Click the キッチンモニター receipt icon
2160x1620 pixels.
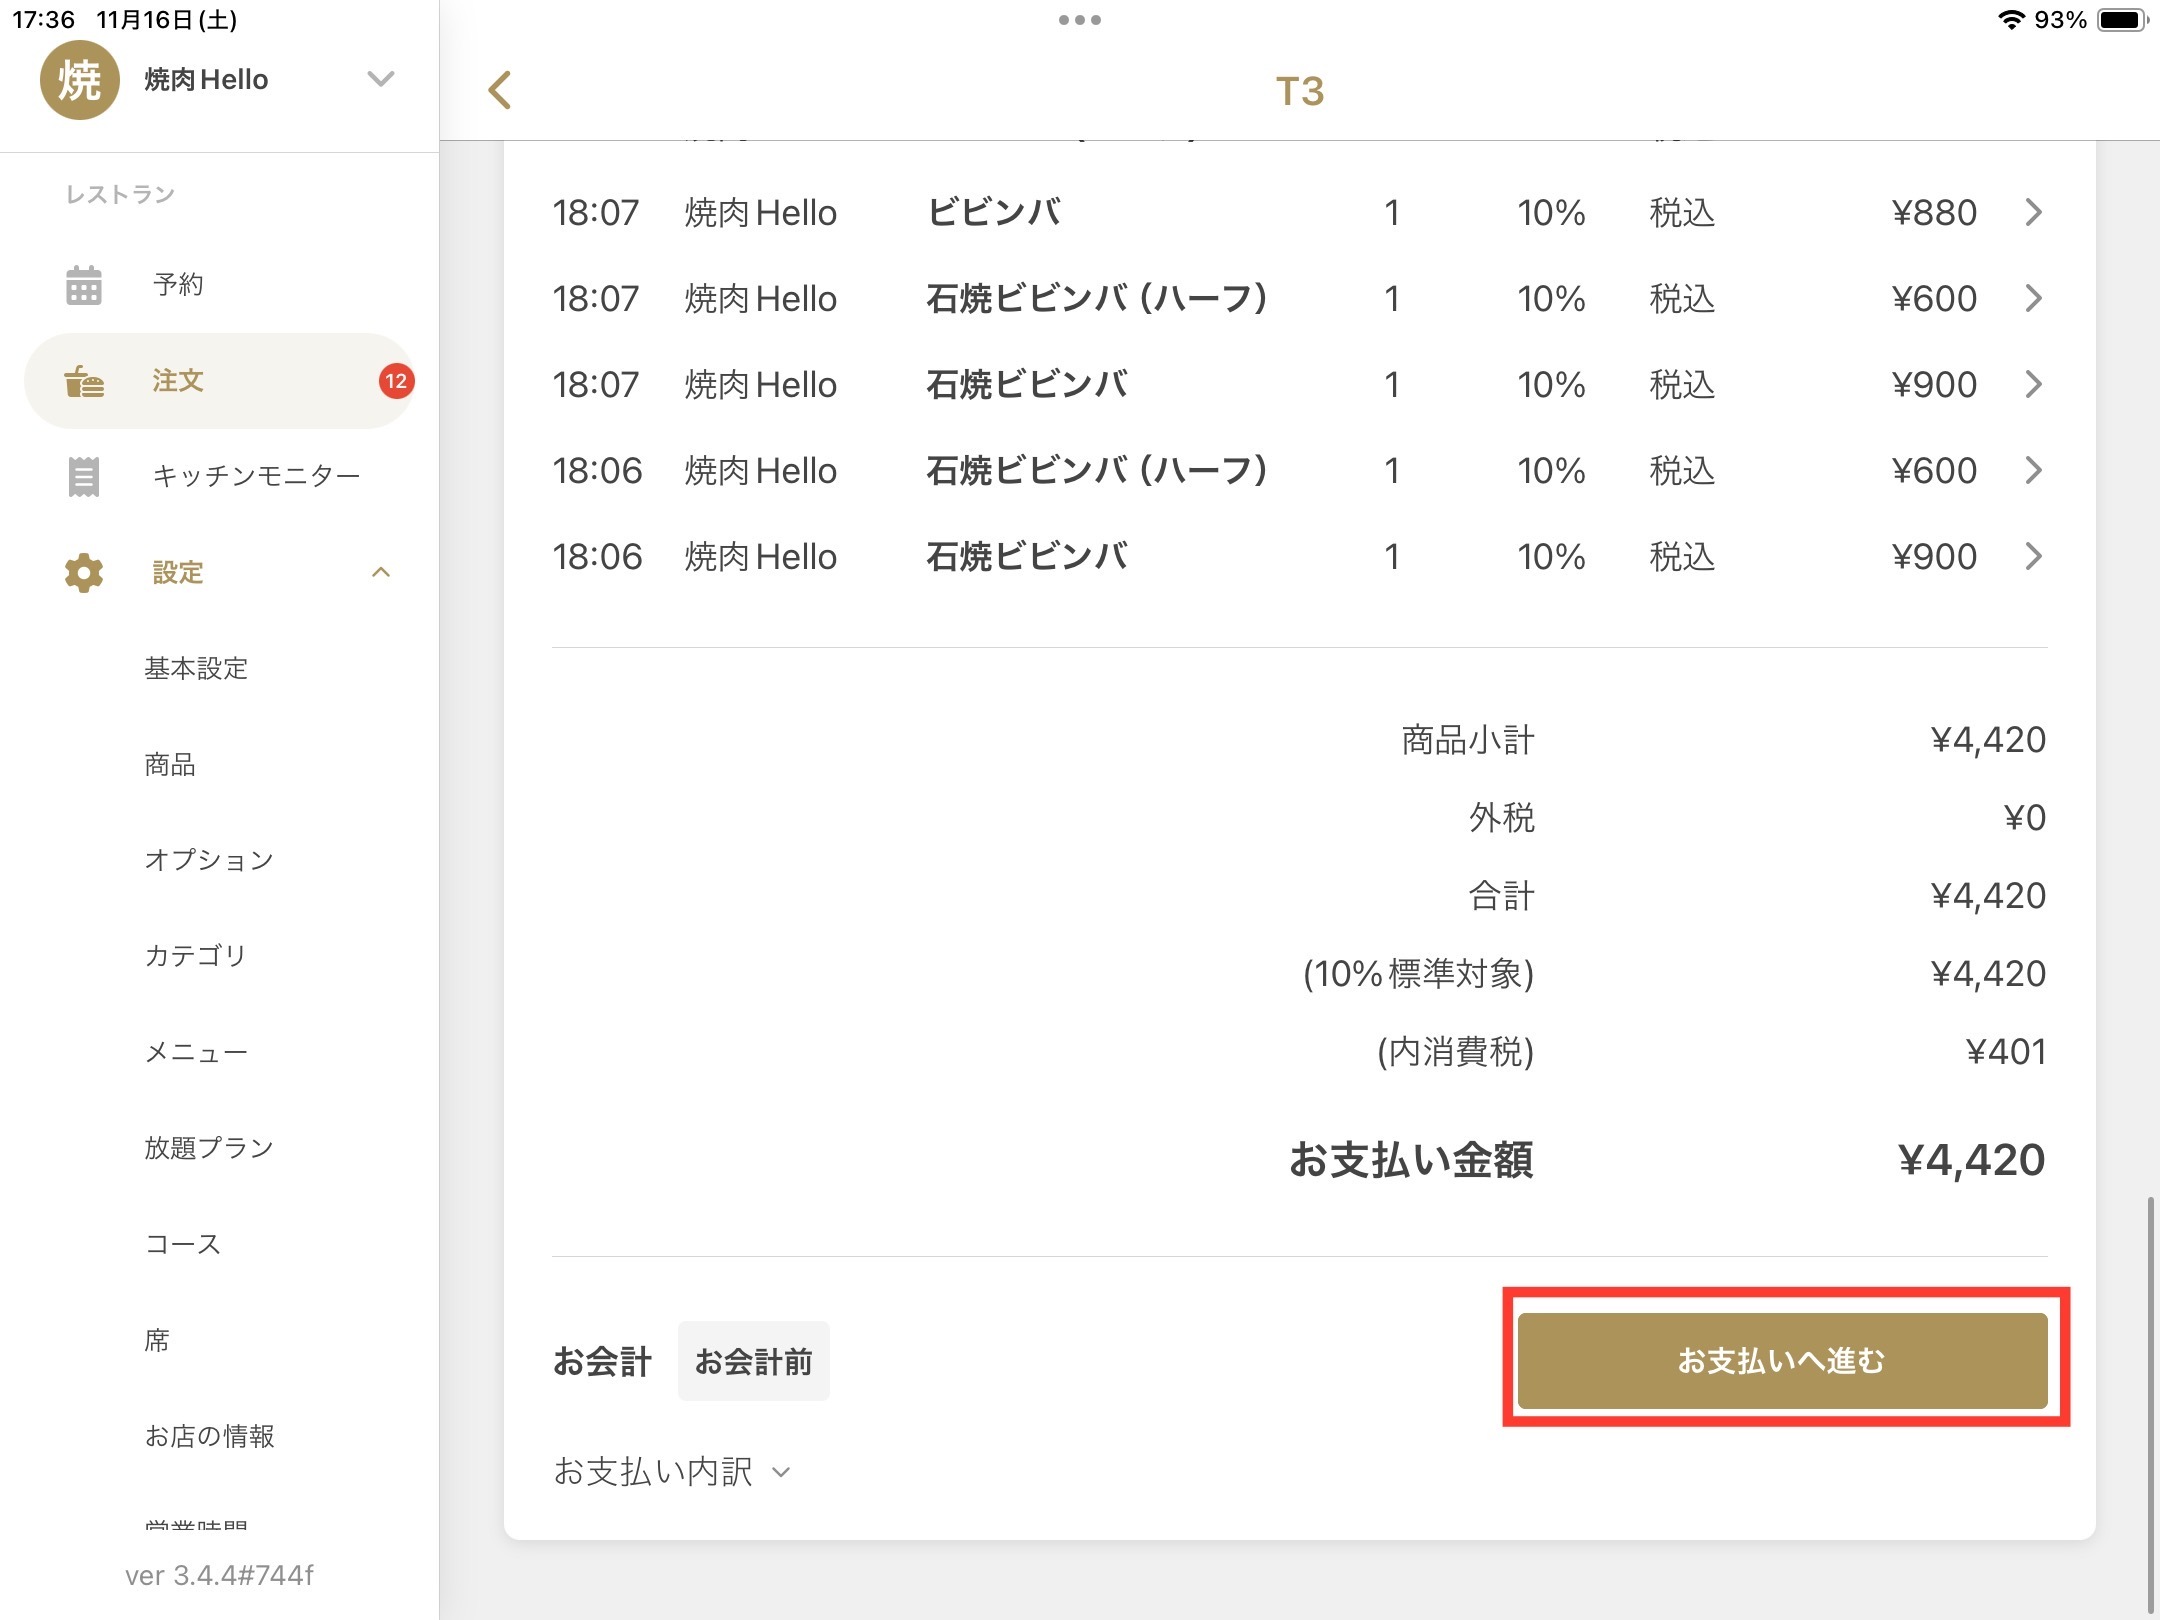click(84, 477)
